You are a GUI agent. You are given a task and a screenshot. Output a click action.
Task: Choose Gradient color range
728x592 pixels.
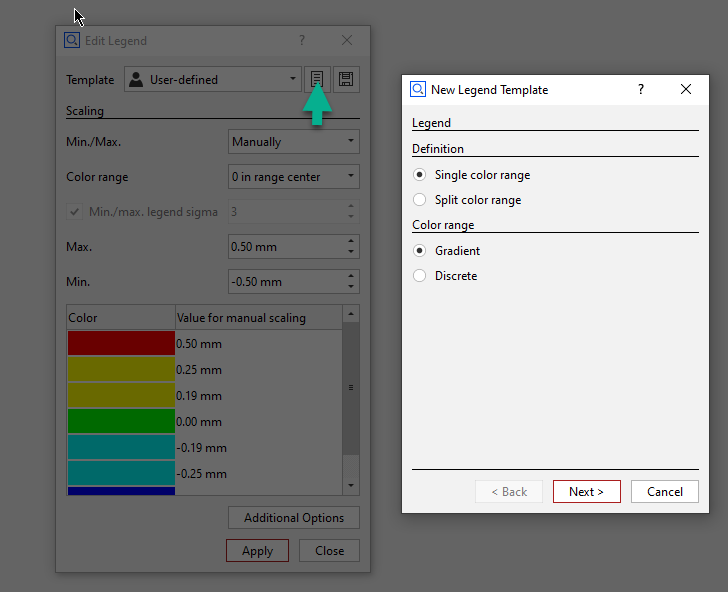(420, 251)
